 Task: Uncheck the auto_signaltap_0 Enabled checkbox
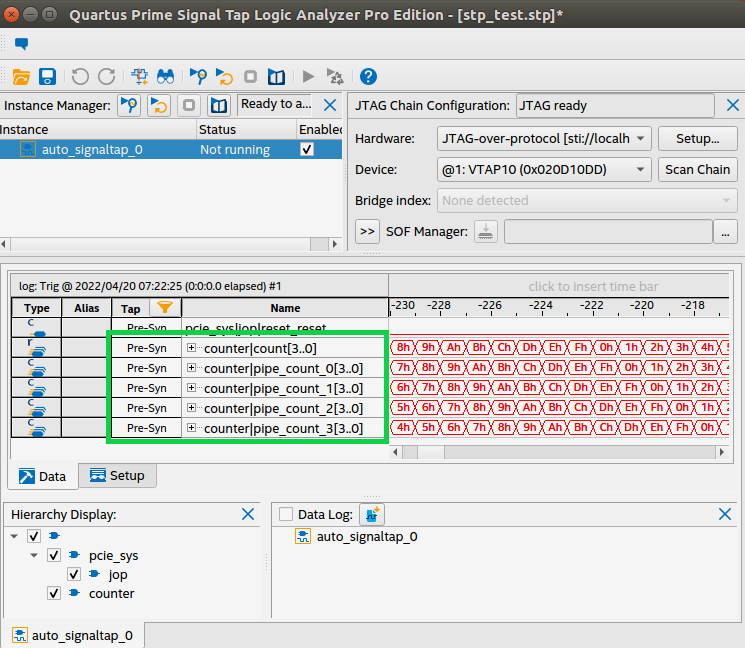pos(307,149)
